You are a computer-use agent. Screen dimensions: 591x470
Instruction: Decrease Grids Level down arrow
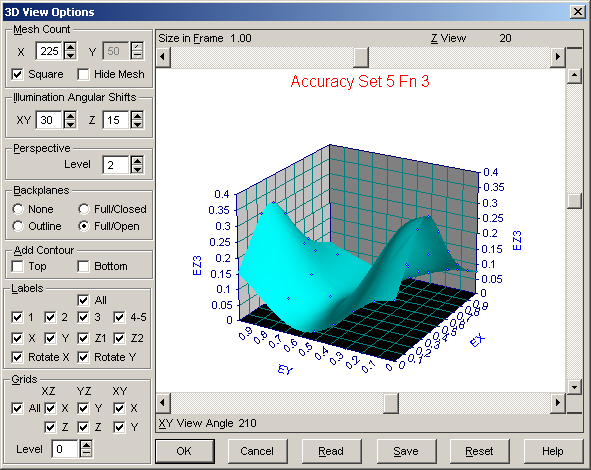pos(86,453)
